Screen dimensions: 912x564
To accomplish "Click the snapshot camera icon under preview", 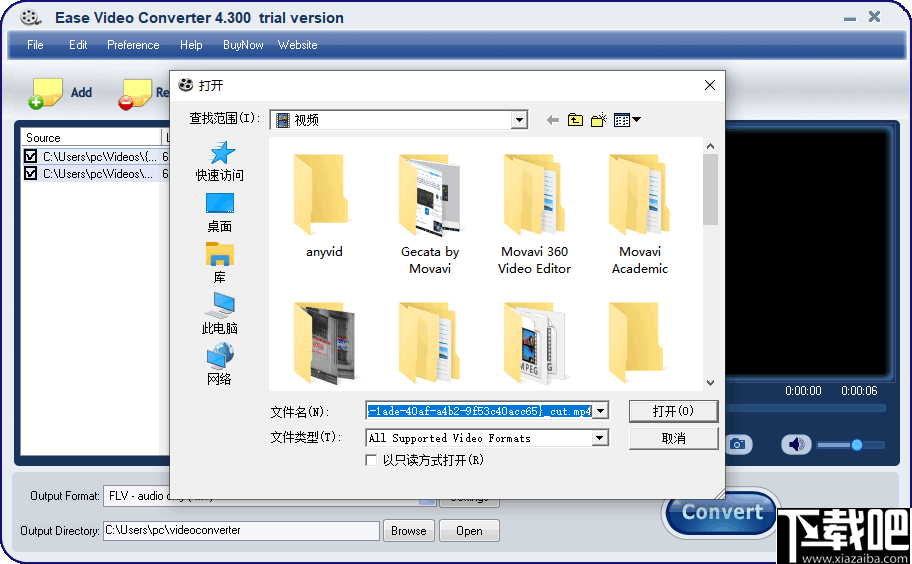I will coord(738,445).
